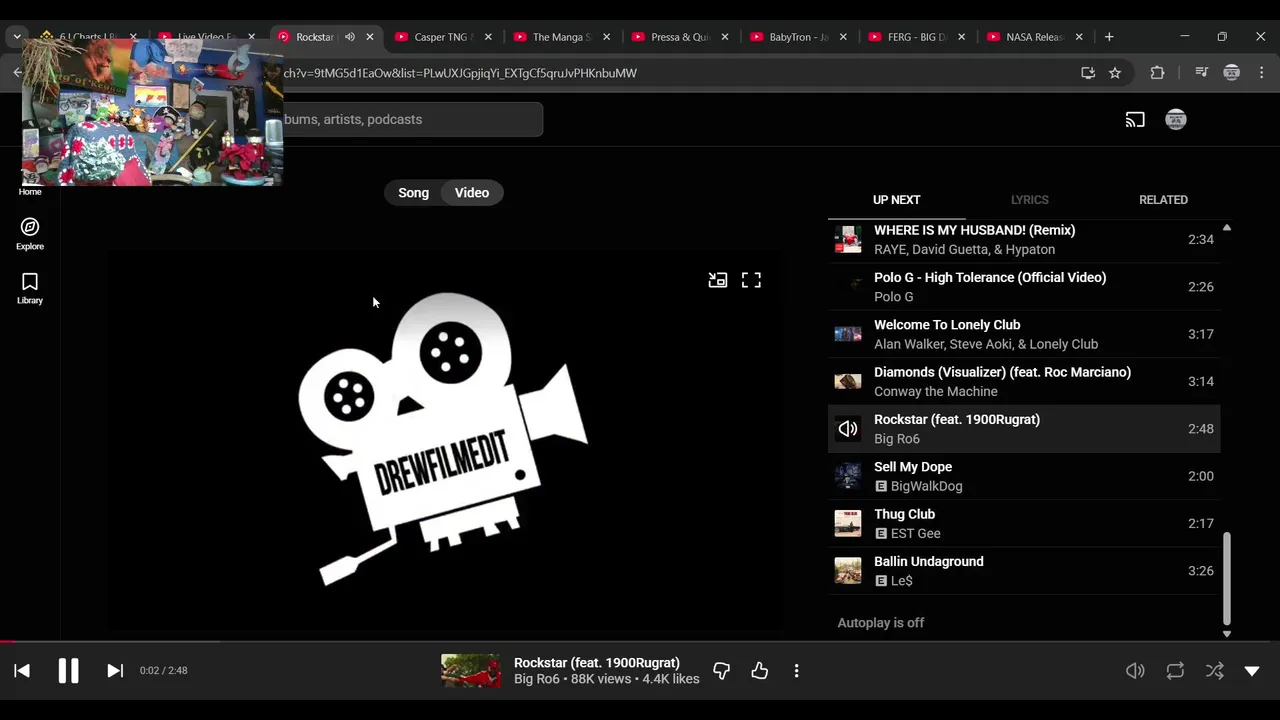This screenshot has height=720, width=1280.
Task: Click the Cast to device icon
Action: pyautogui.click(x=1135, y=120)
